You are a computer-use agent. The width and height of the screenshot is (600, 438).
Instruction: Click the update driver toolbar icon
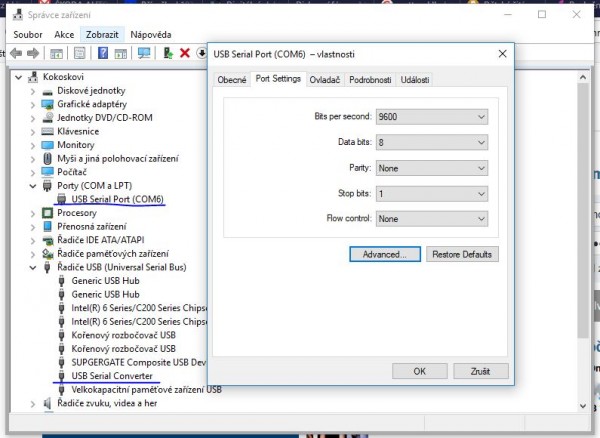tap(167, 53)
